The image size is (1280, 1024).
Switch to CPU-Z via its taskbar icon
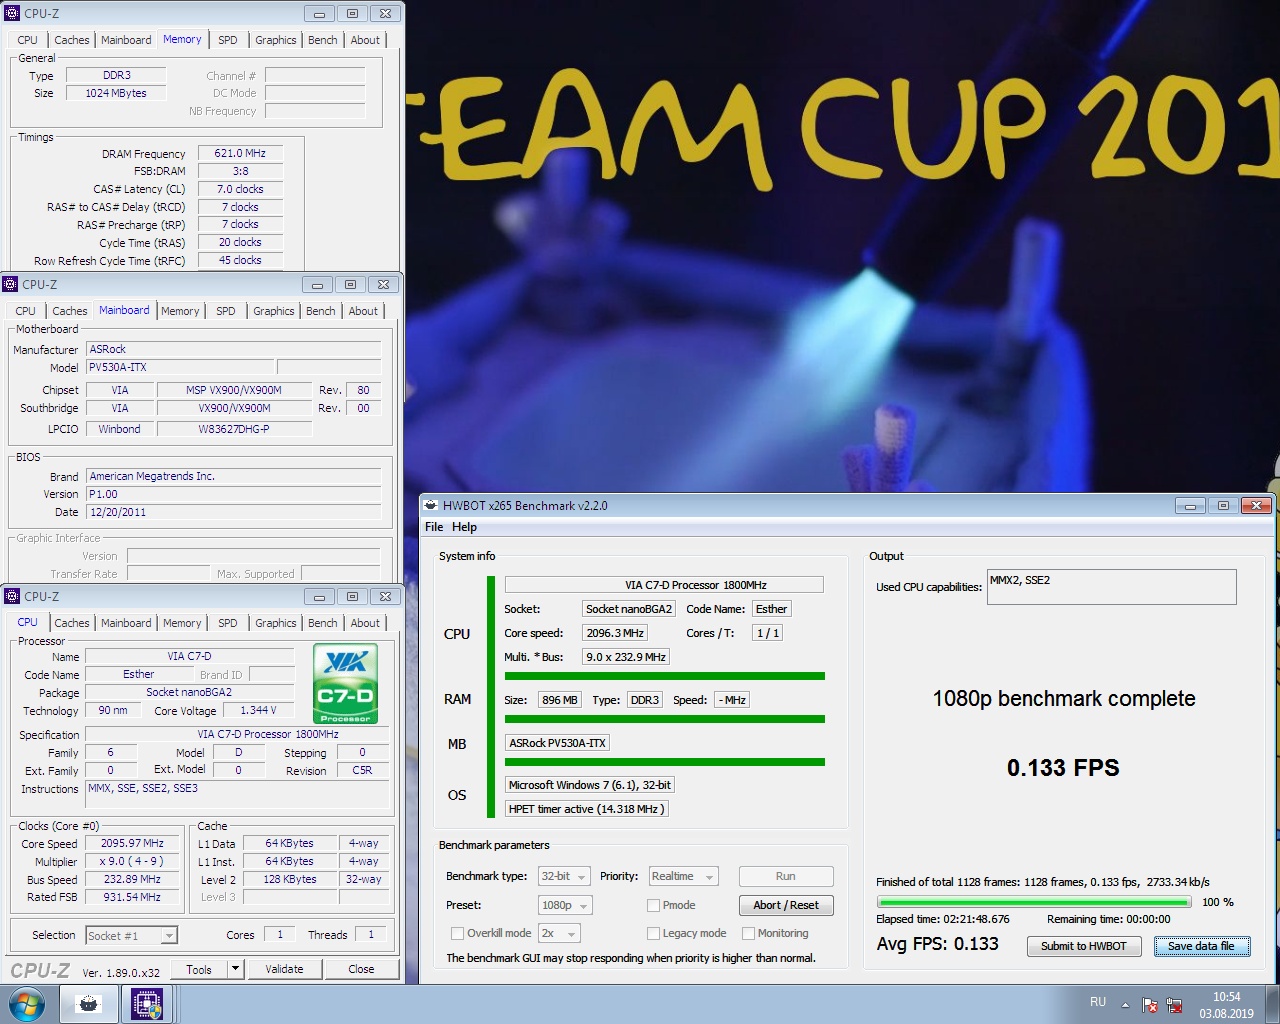click(147, 1004)
